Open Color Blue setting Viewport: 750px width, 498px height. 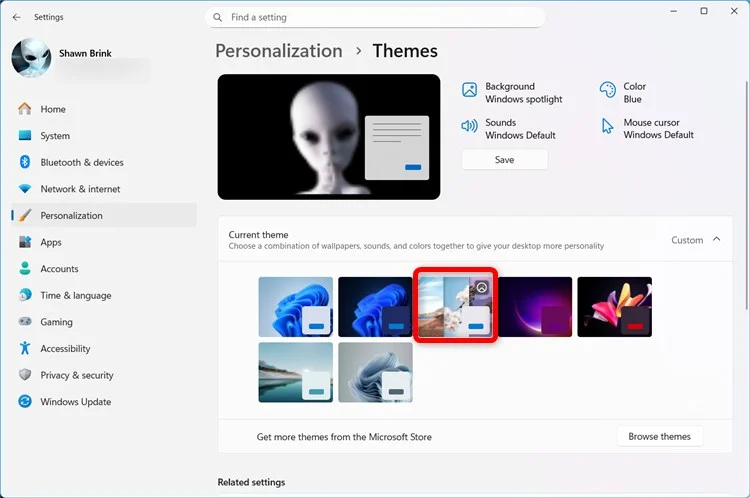(x=623, y=93)
